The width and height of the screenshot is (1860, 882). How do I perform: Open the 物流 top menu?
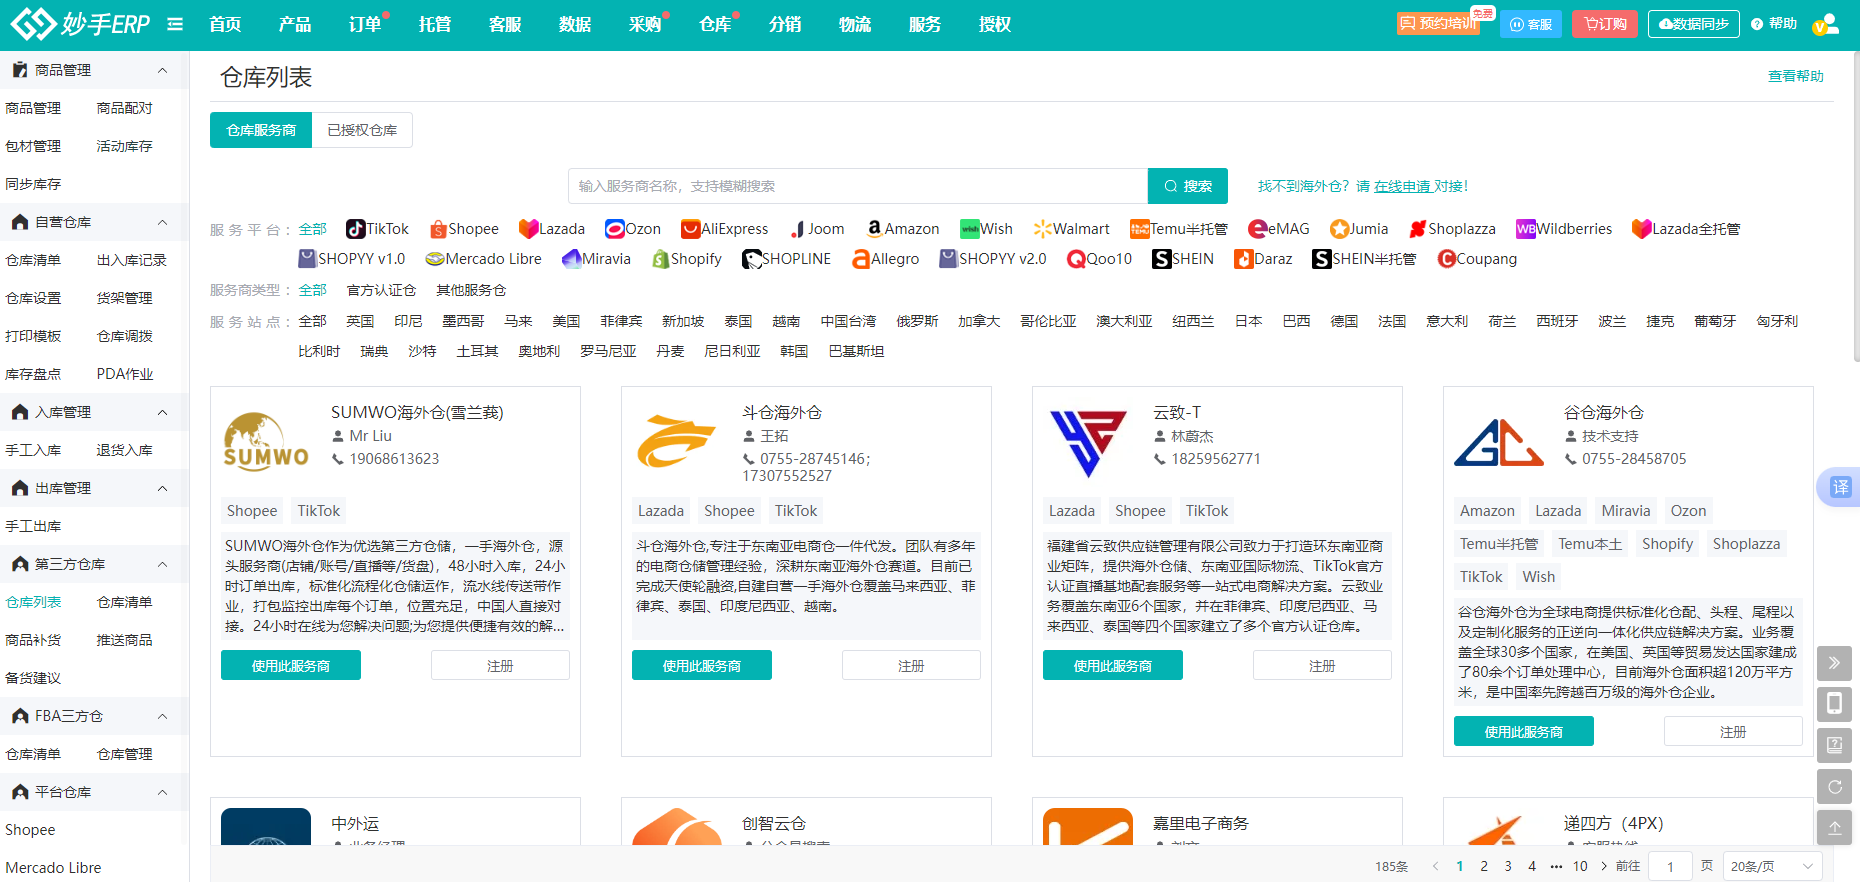855,24
